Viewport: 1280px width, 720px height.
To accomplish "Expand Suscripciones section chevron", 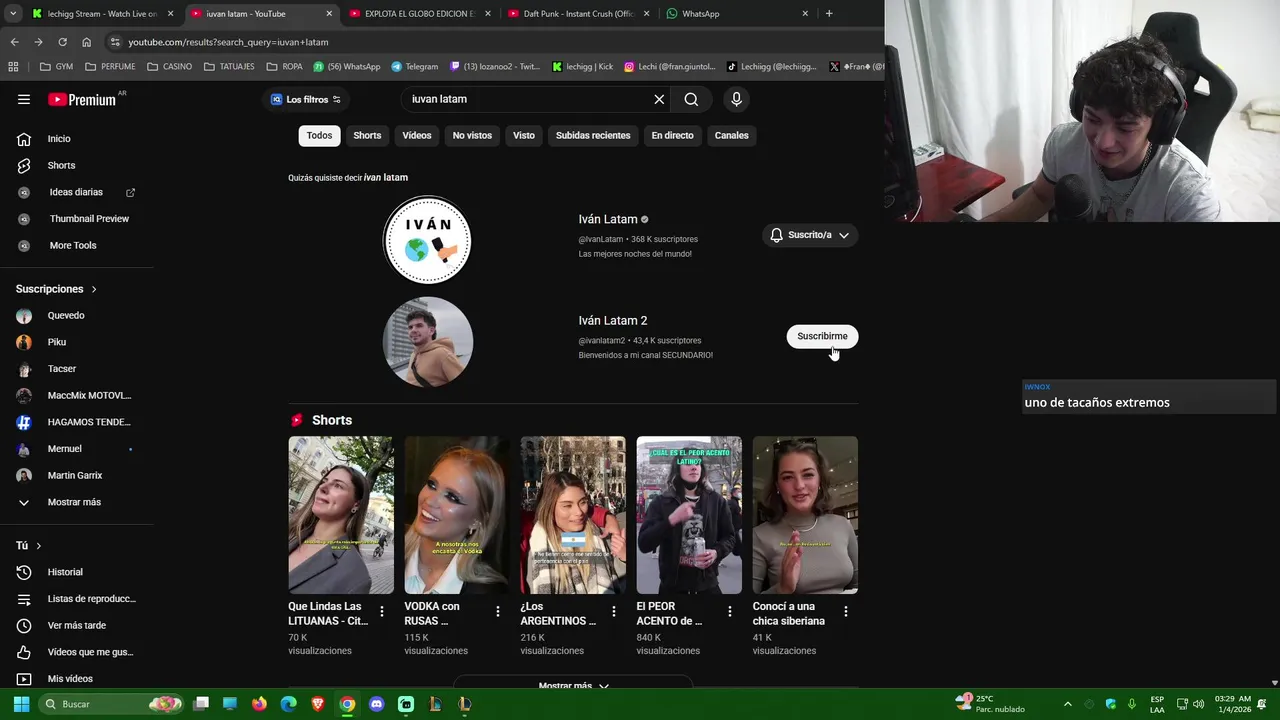I will (x=94, y=289).
